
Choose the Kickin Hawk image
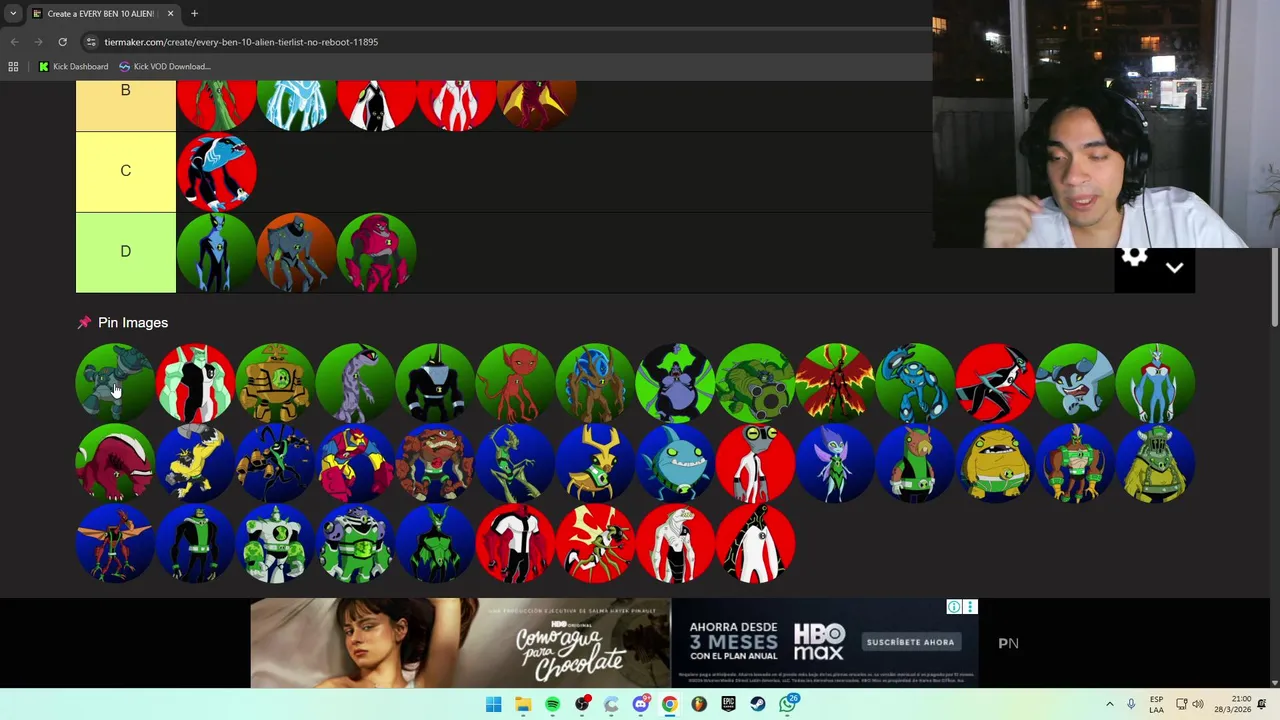pos(1075,462)
